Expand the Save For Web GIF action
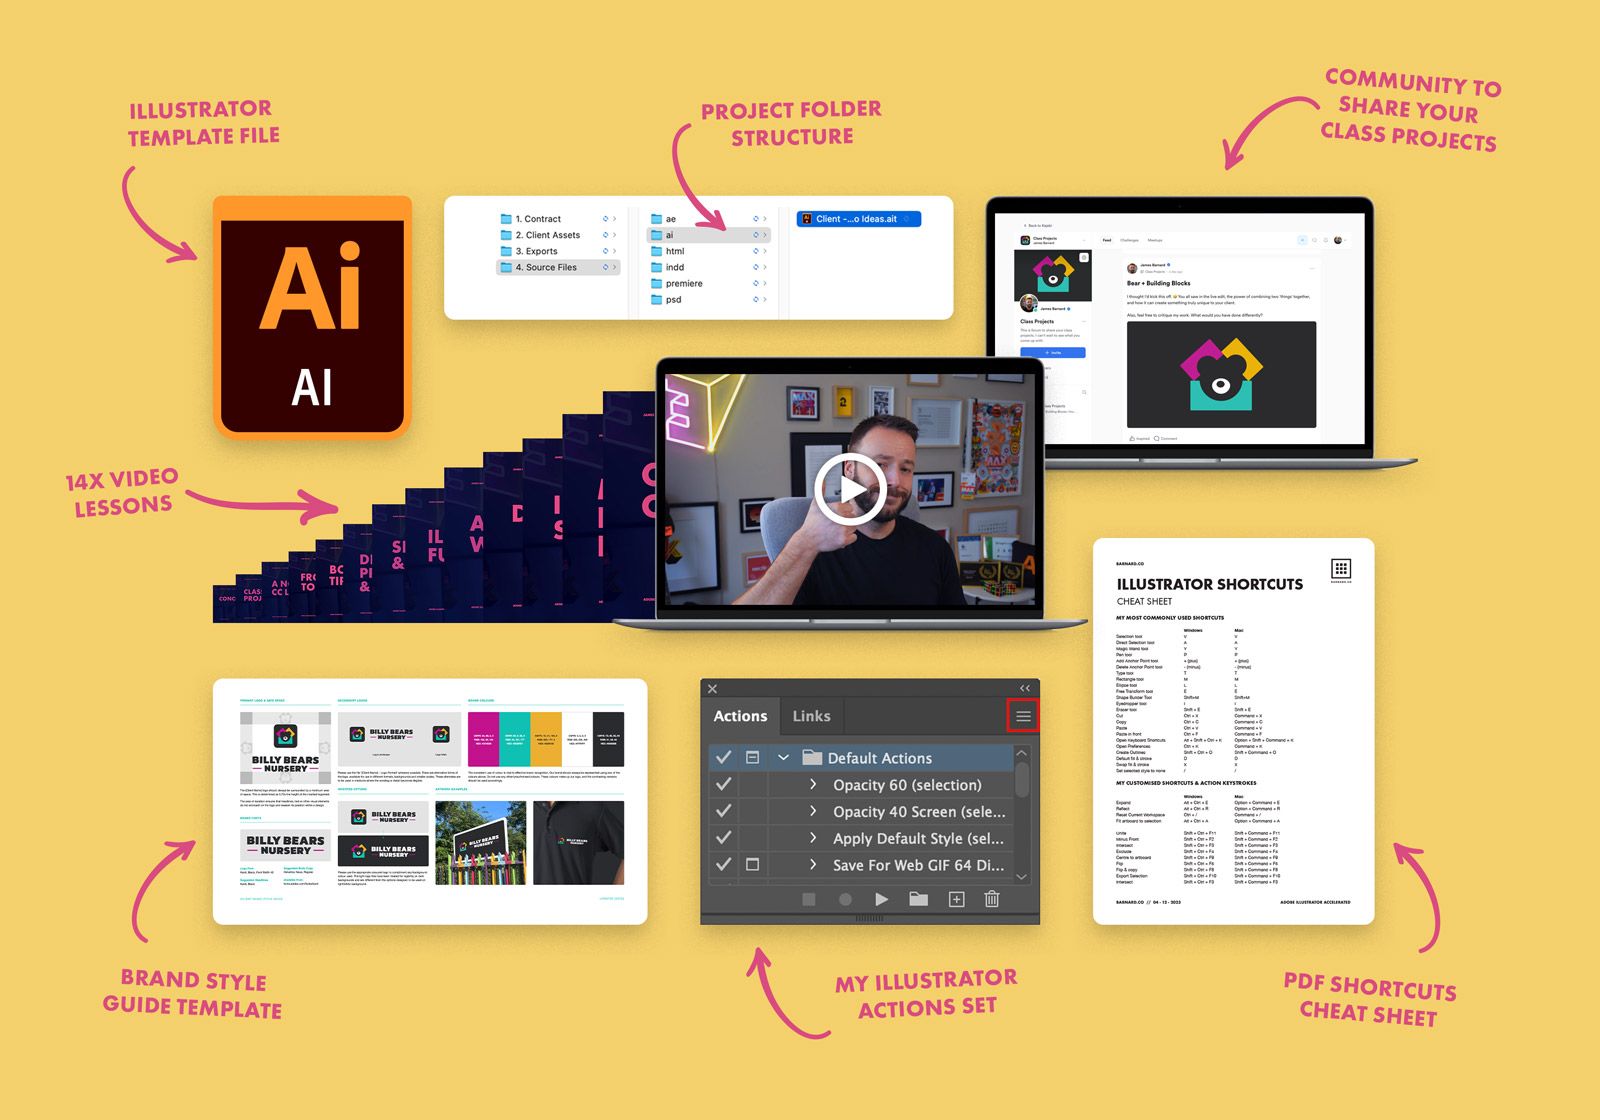This screenshot has height=1120, width=1600. click(x=813, y=865)
